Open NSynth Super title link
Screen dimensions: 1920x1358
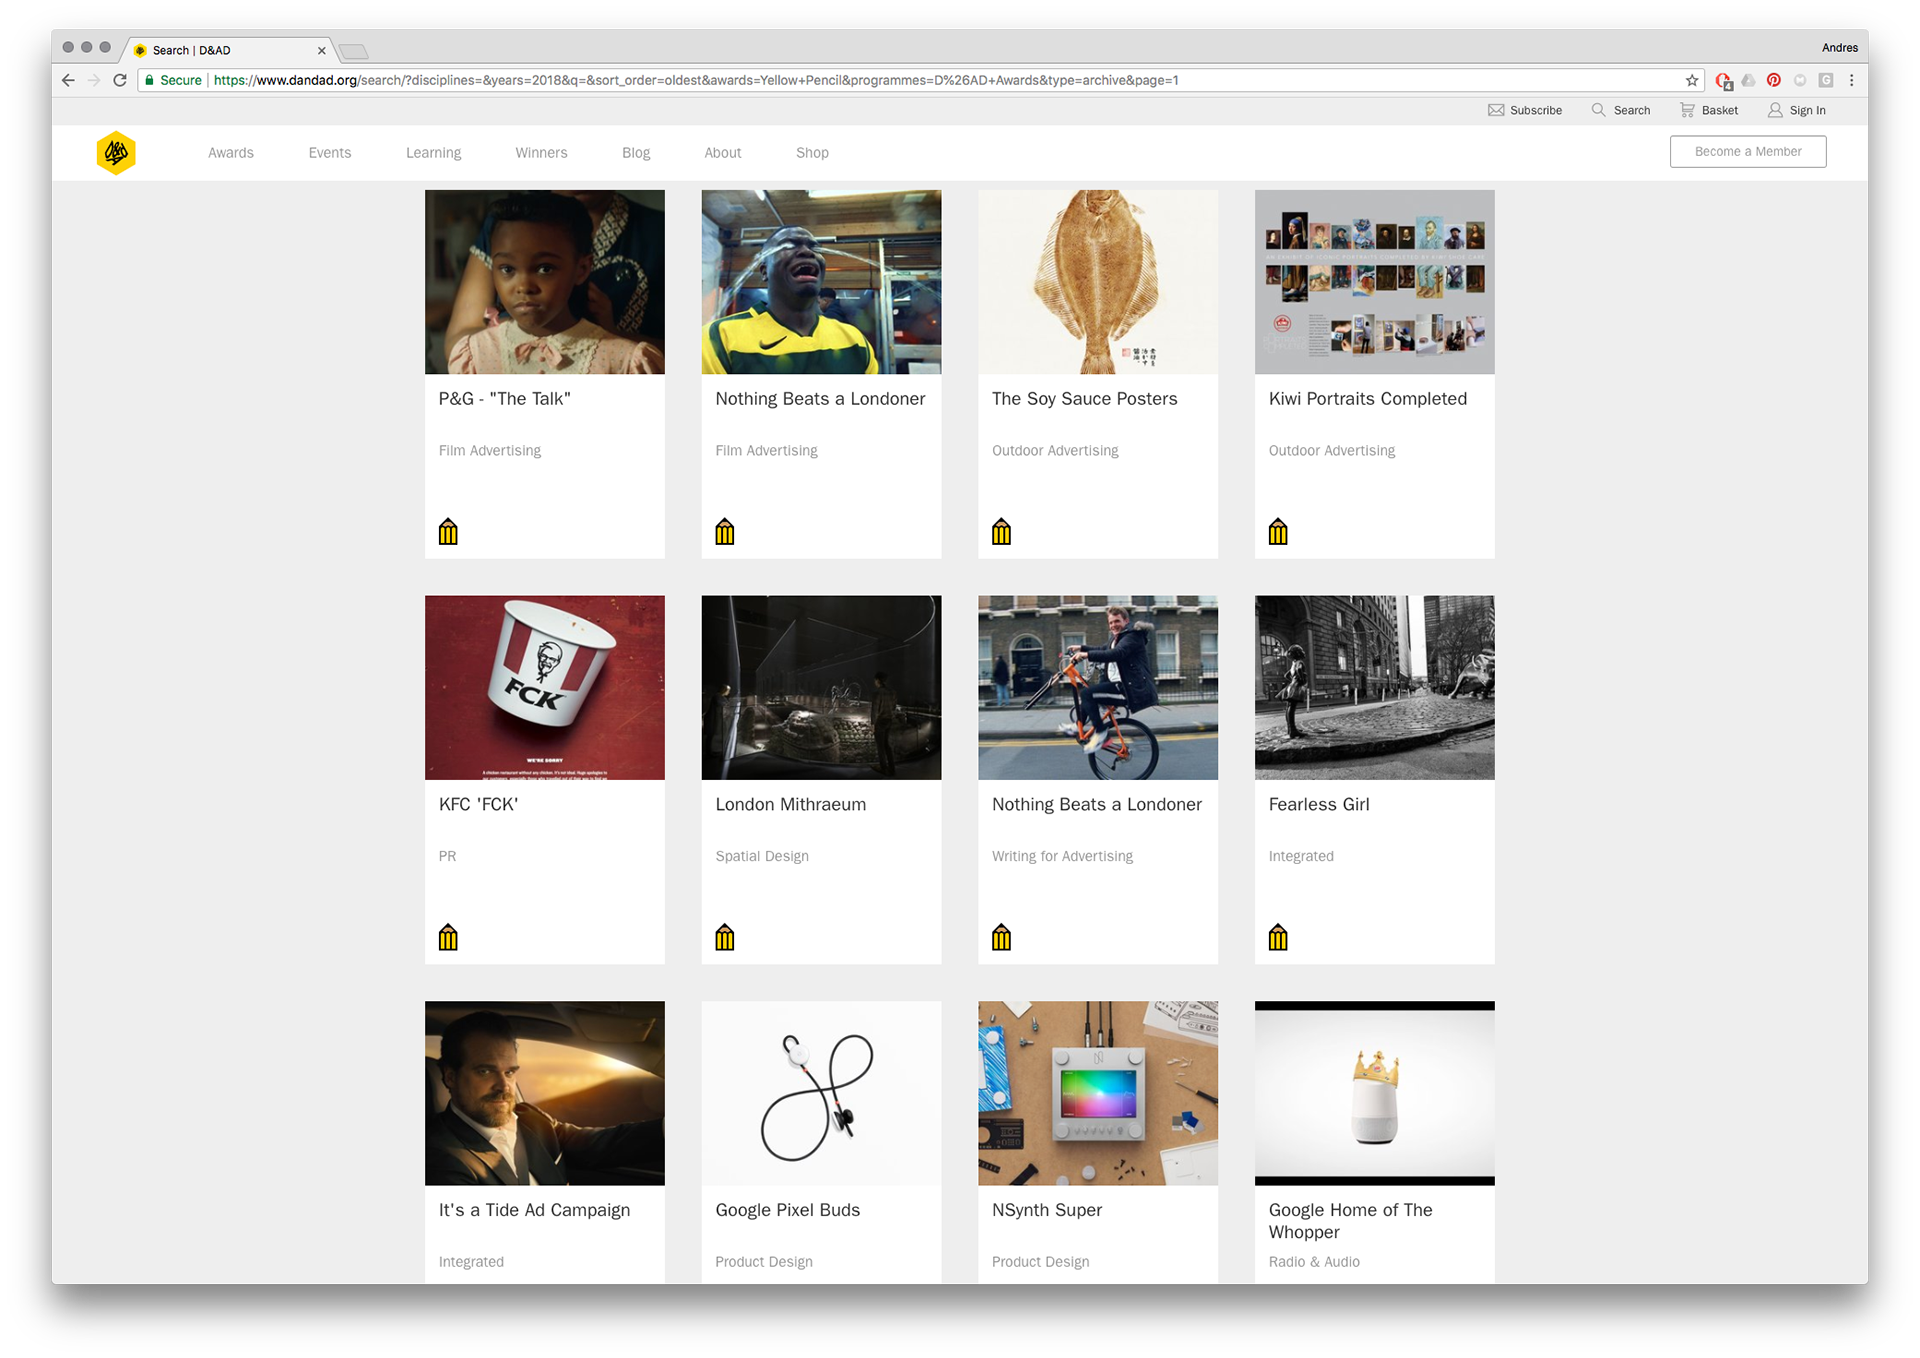pos(1047,1210)
